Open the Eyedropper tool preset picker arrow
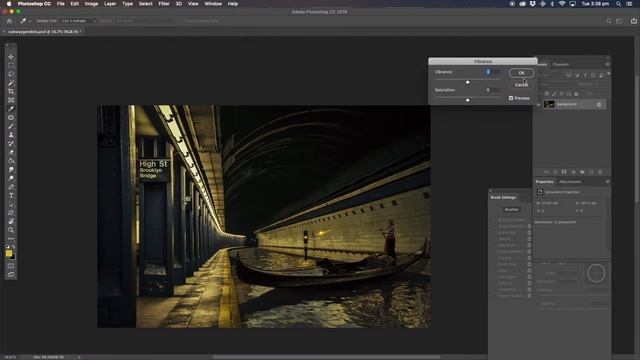640x360 pixels. [30, 21]
